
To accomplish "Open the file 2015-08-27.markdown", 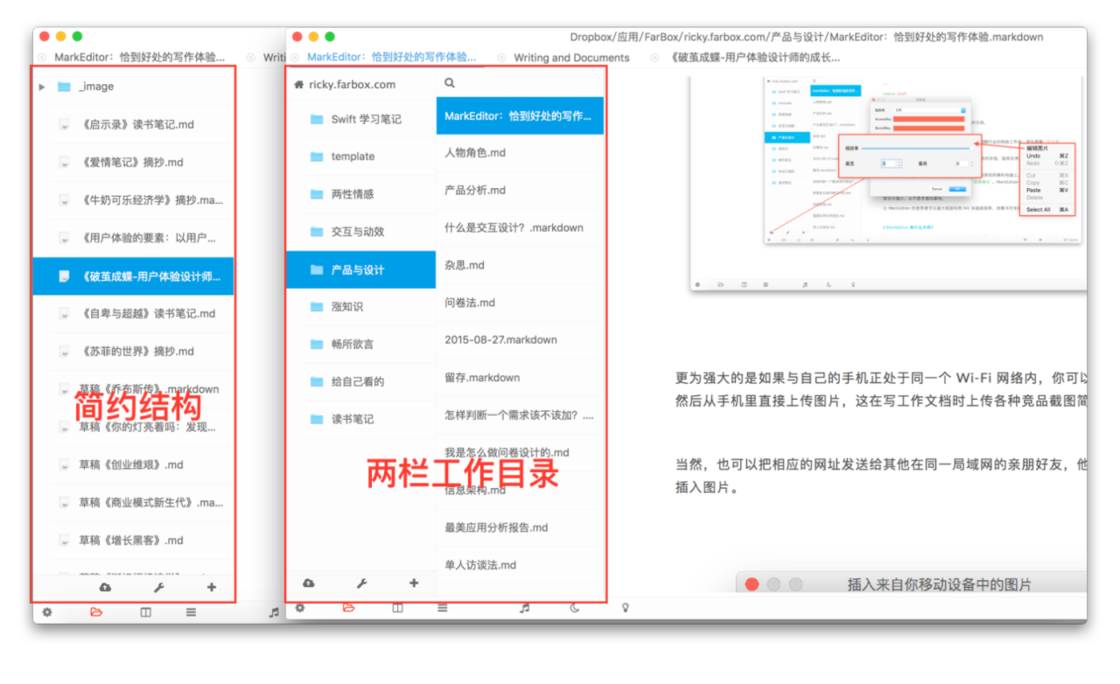I will tap(520, 340).
